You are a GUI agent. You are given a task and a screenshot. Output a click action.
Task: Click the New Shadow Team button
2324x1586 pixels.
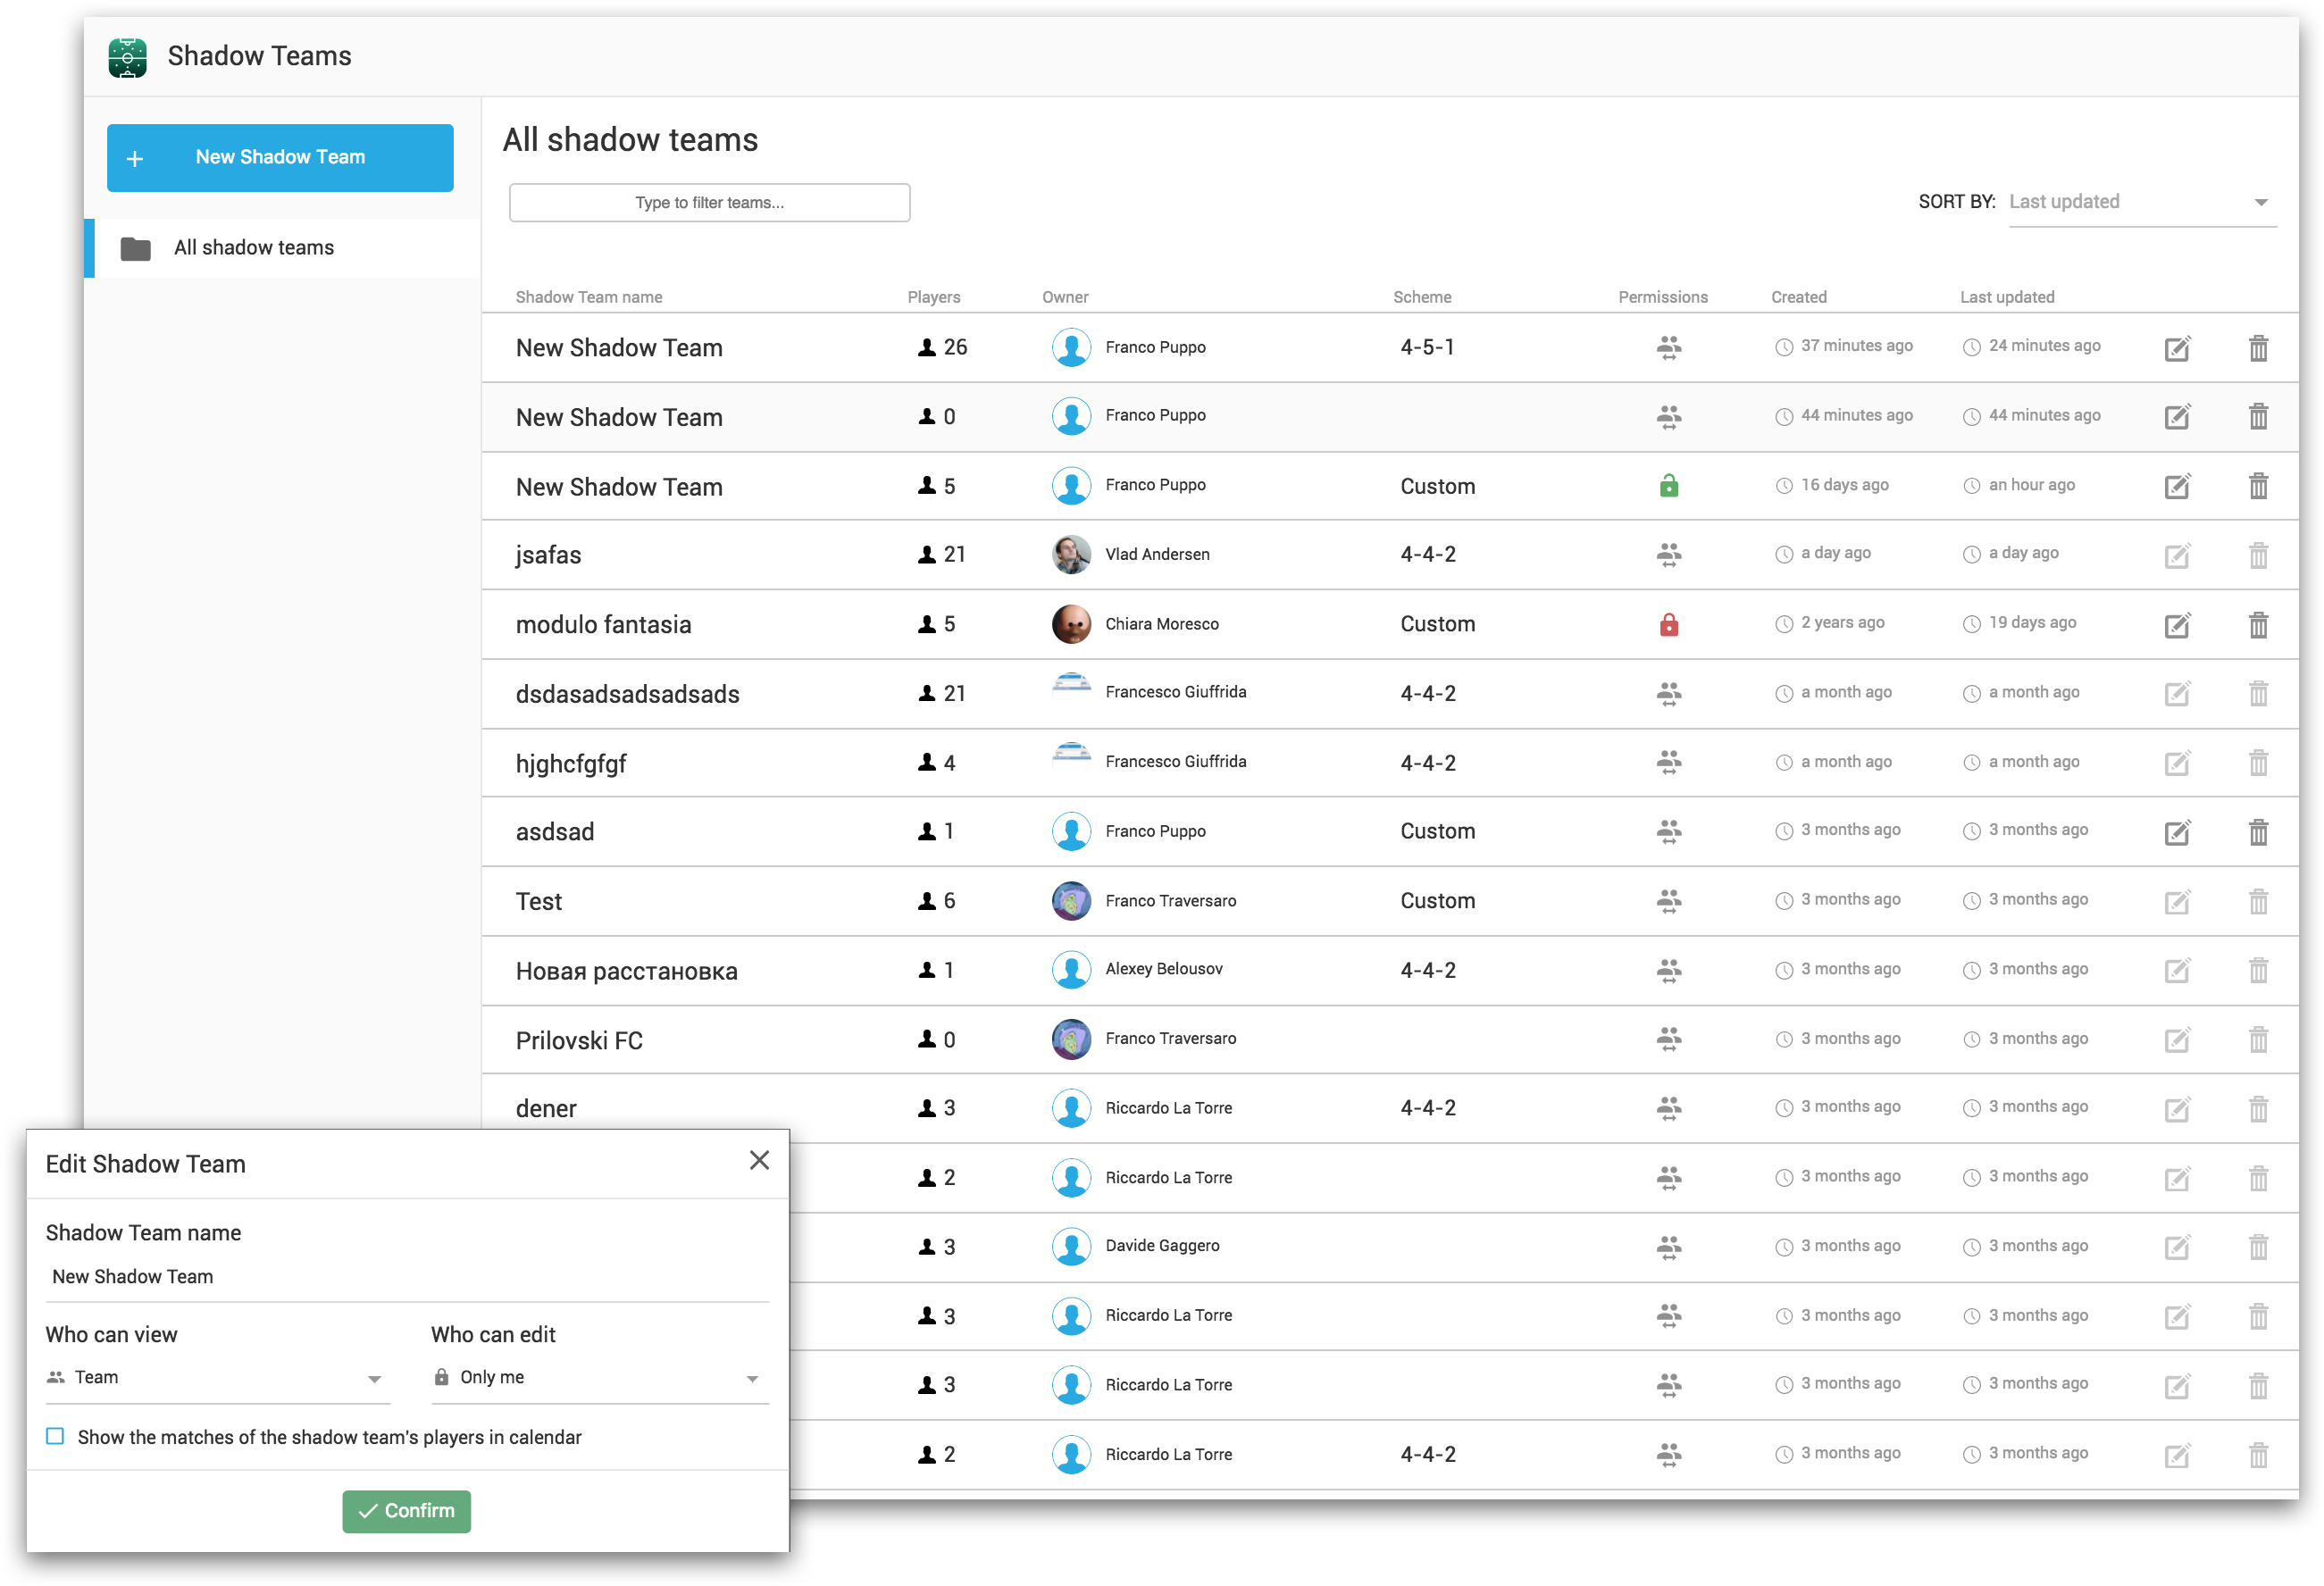point(280,158)
